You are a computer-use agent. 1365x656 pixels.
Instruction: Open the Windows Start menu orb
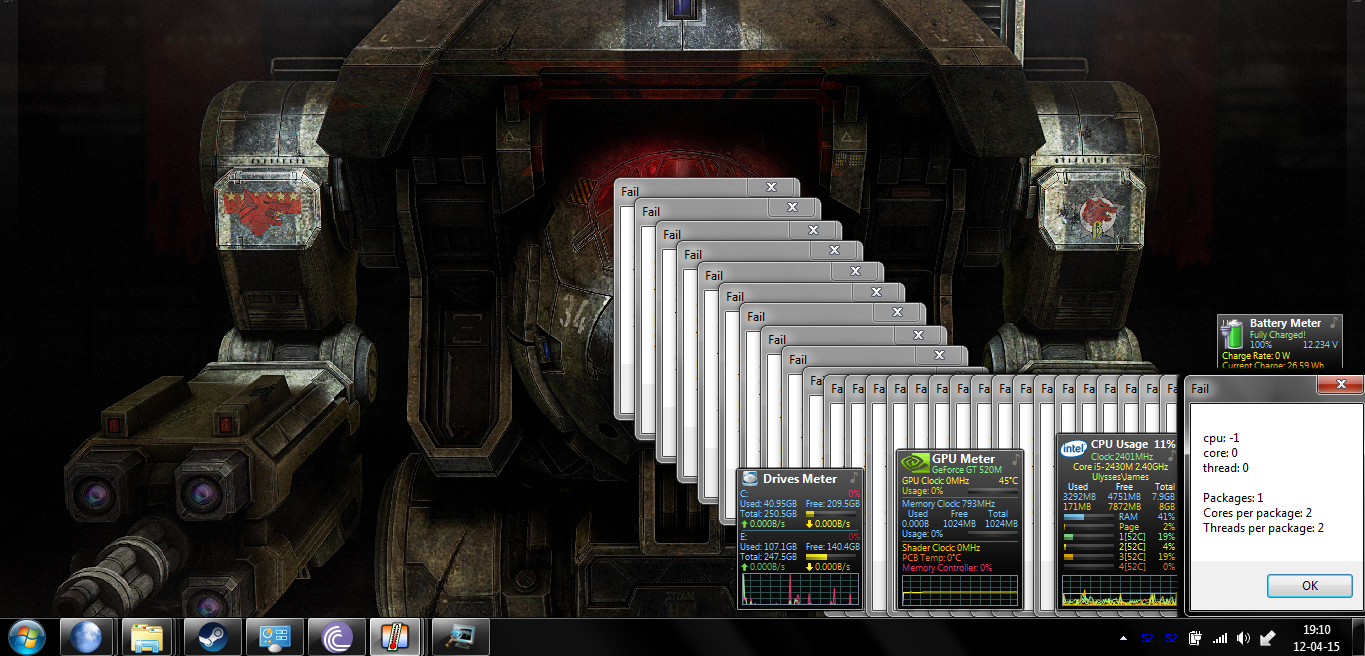[27, 637]
